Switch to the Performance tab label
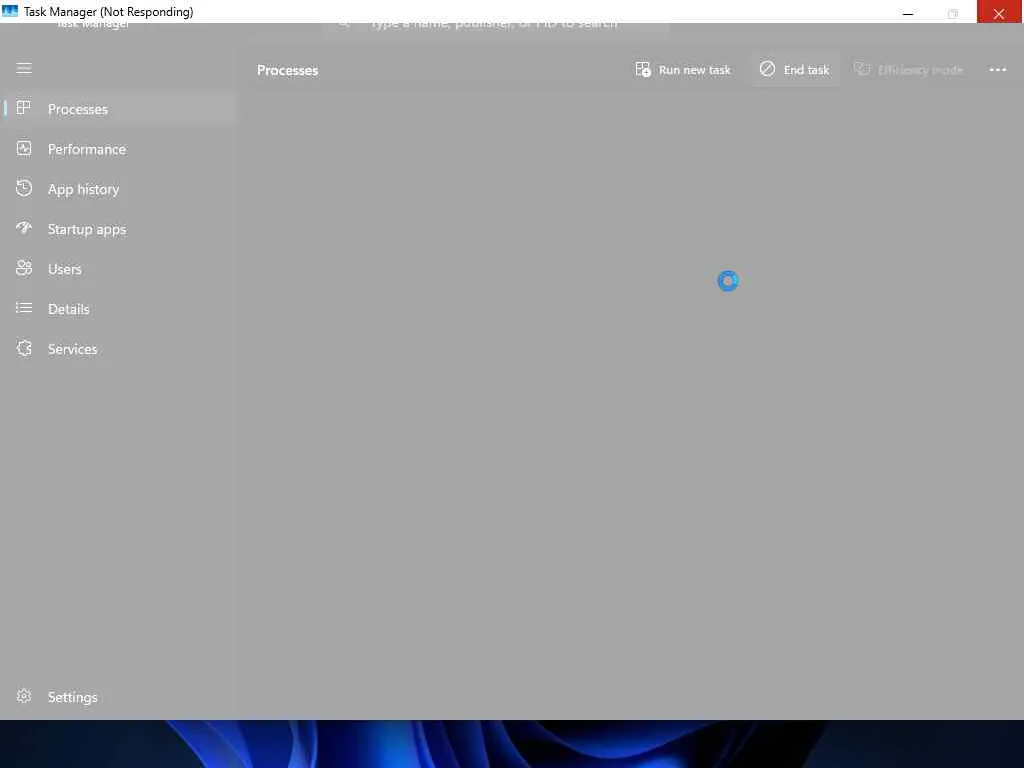1024x768 pixels. 87,149
